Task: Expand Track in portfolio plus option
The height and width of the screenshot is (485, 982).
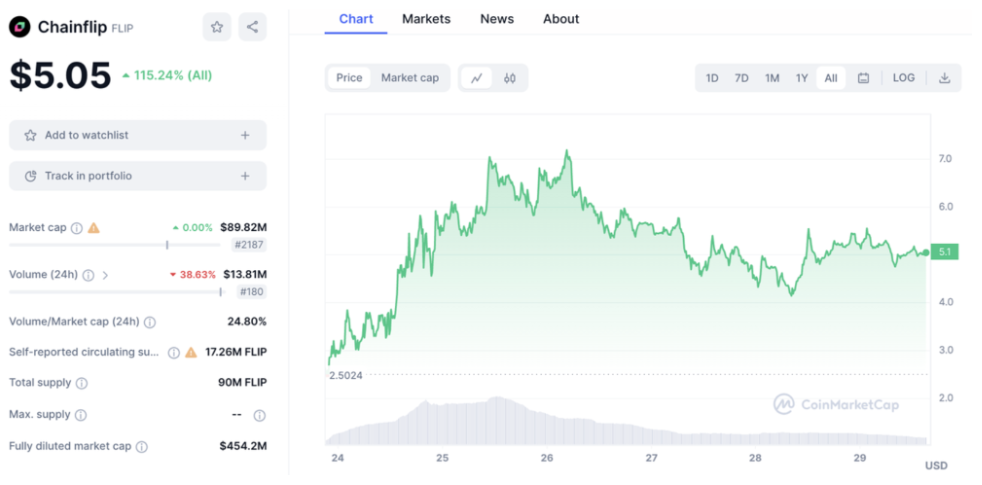Action: (x=245, y=176)
